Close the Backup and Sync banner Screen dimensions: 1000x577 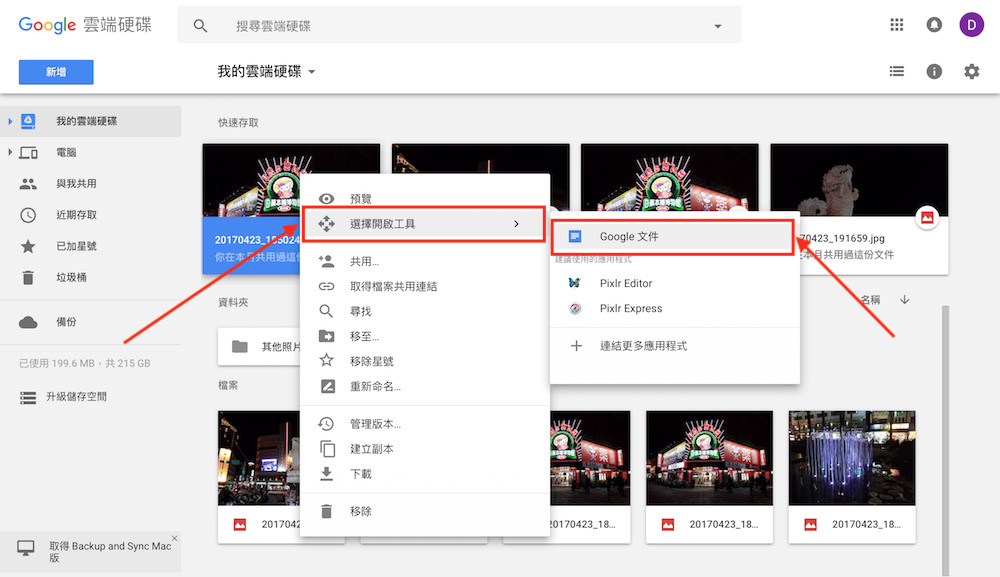coord(174,539)
